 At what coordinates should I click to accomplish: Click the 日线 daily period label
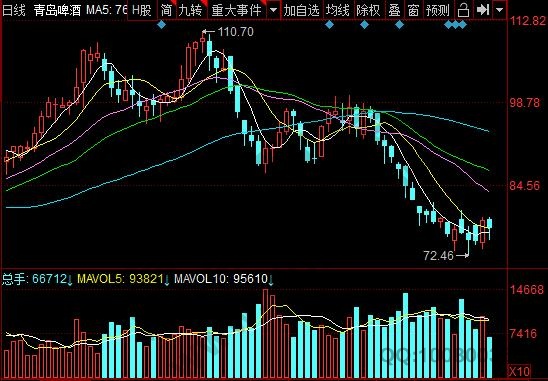click(x=14, y=10)
